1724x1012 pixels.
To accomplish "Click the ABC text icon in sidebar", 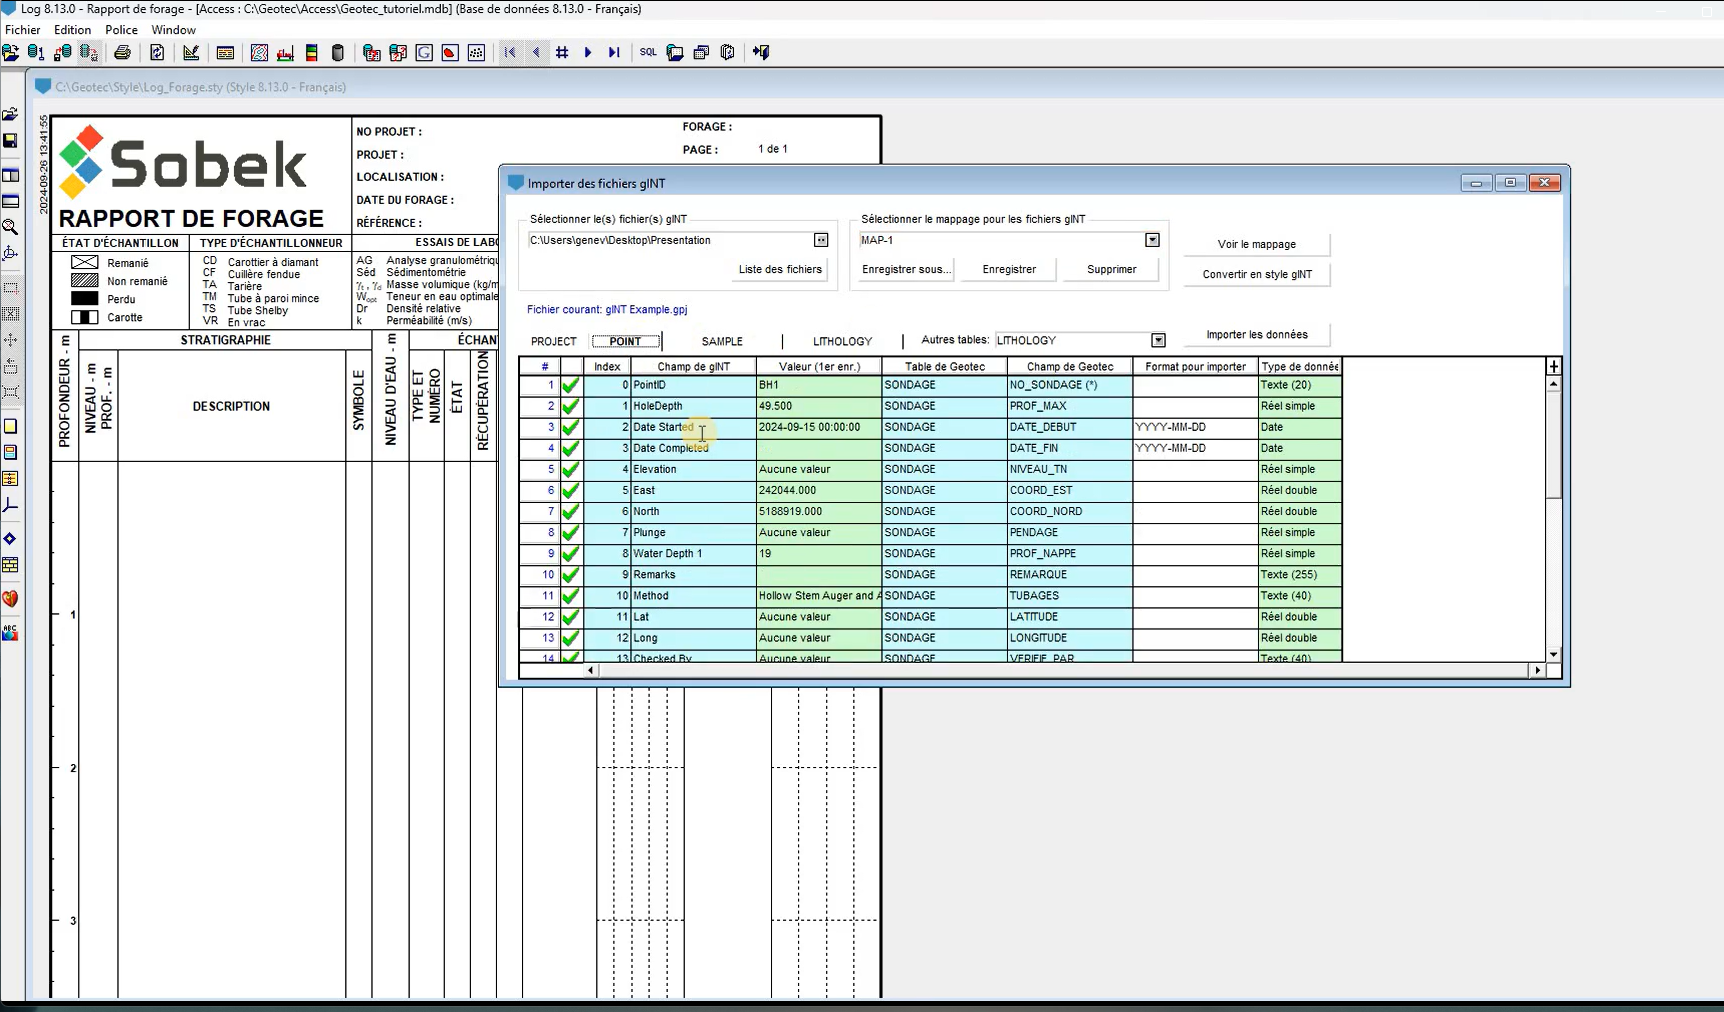I will click(x=10, y=632).
